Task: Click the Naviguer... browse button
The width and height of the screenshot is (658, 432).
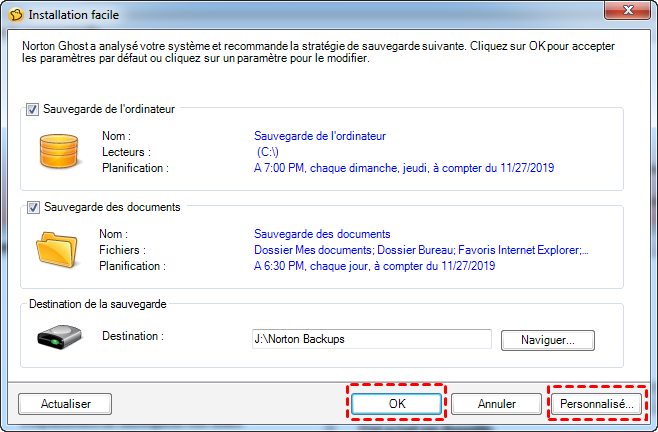Action: click(548, 340)
